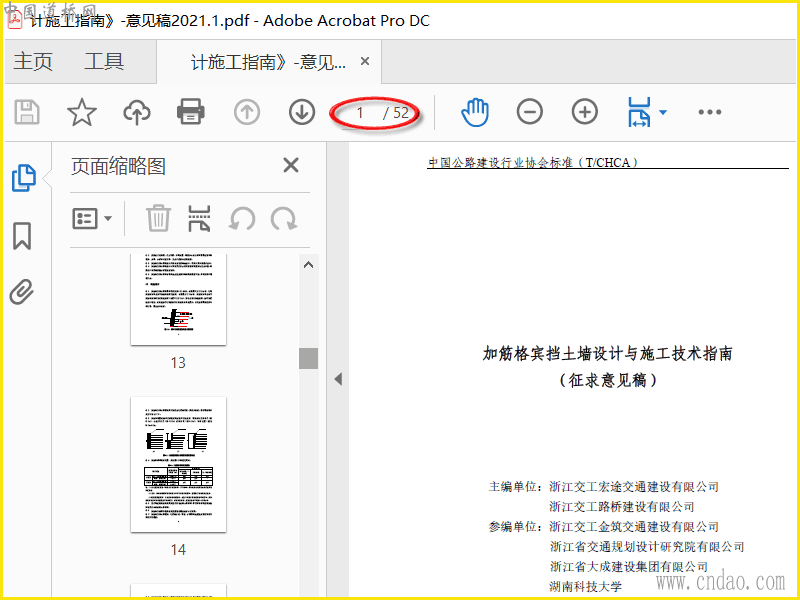Click the 页面缩略图 panel title
Screen dimensions: 800x600
(118, 166)
